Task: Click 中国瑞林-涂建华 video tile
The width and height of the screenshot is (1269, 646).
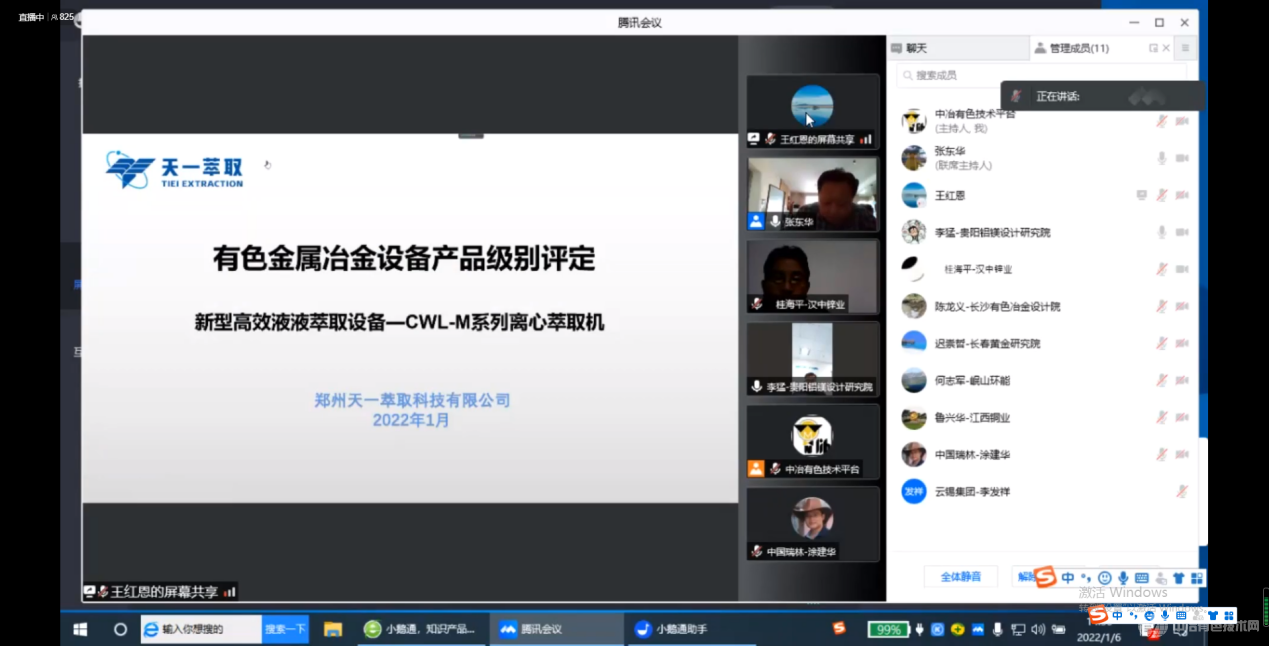Action: coord(812,523)
